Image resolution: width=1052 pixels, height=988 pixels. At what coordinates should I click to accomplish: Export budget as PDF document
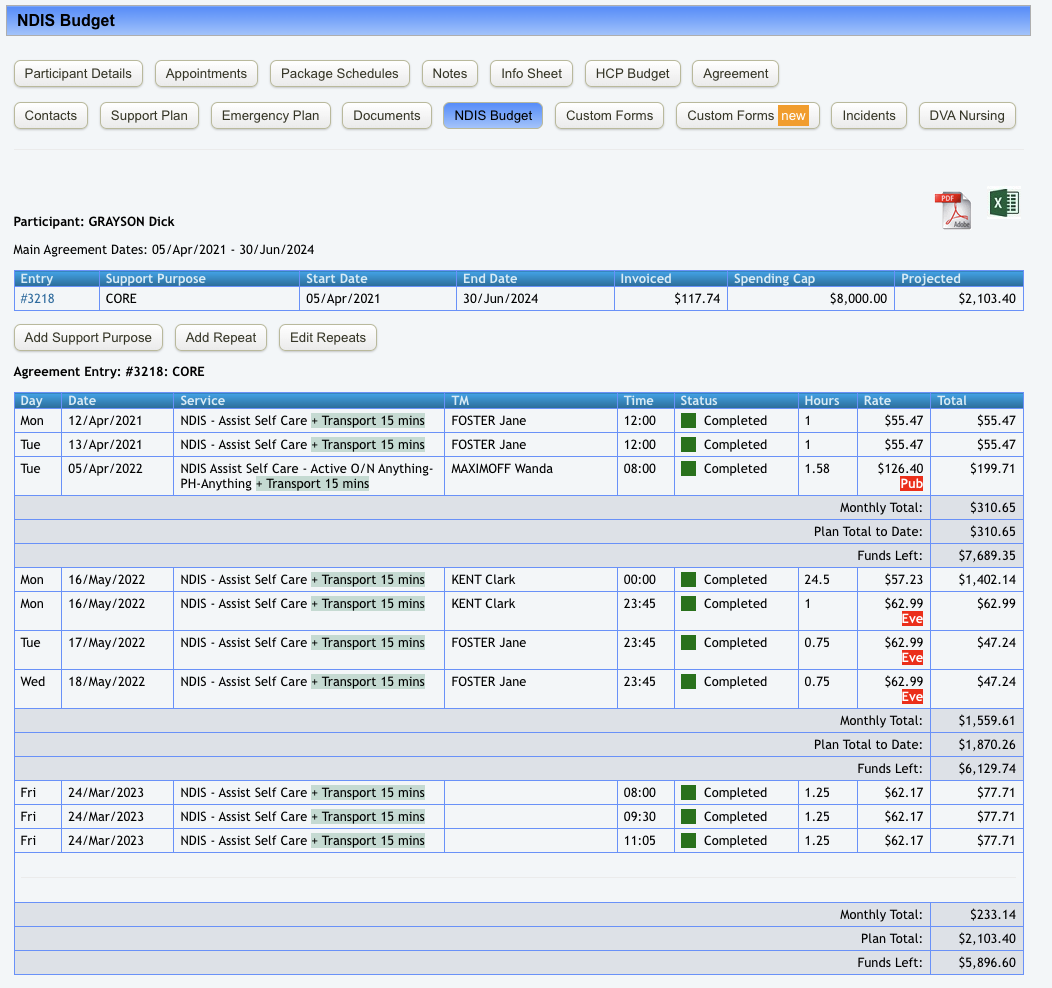click(952, 210)
